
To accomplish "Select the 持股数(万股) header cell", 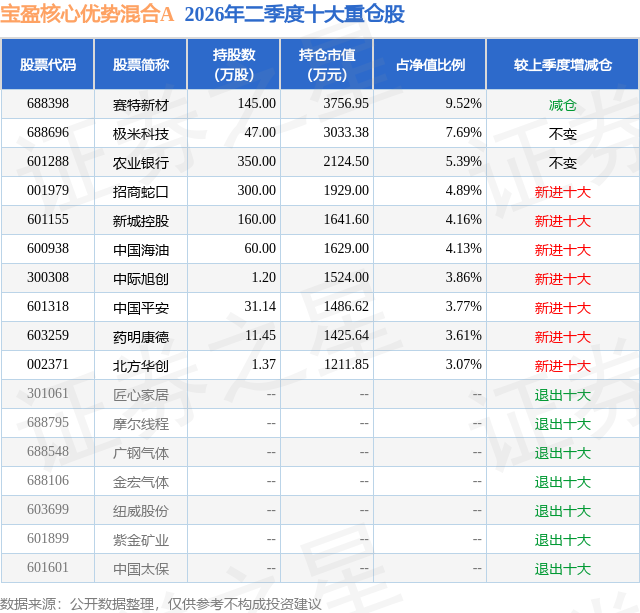I will coord(234,64).
